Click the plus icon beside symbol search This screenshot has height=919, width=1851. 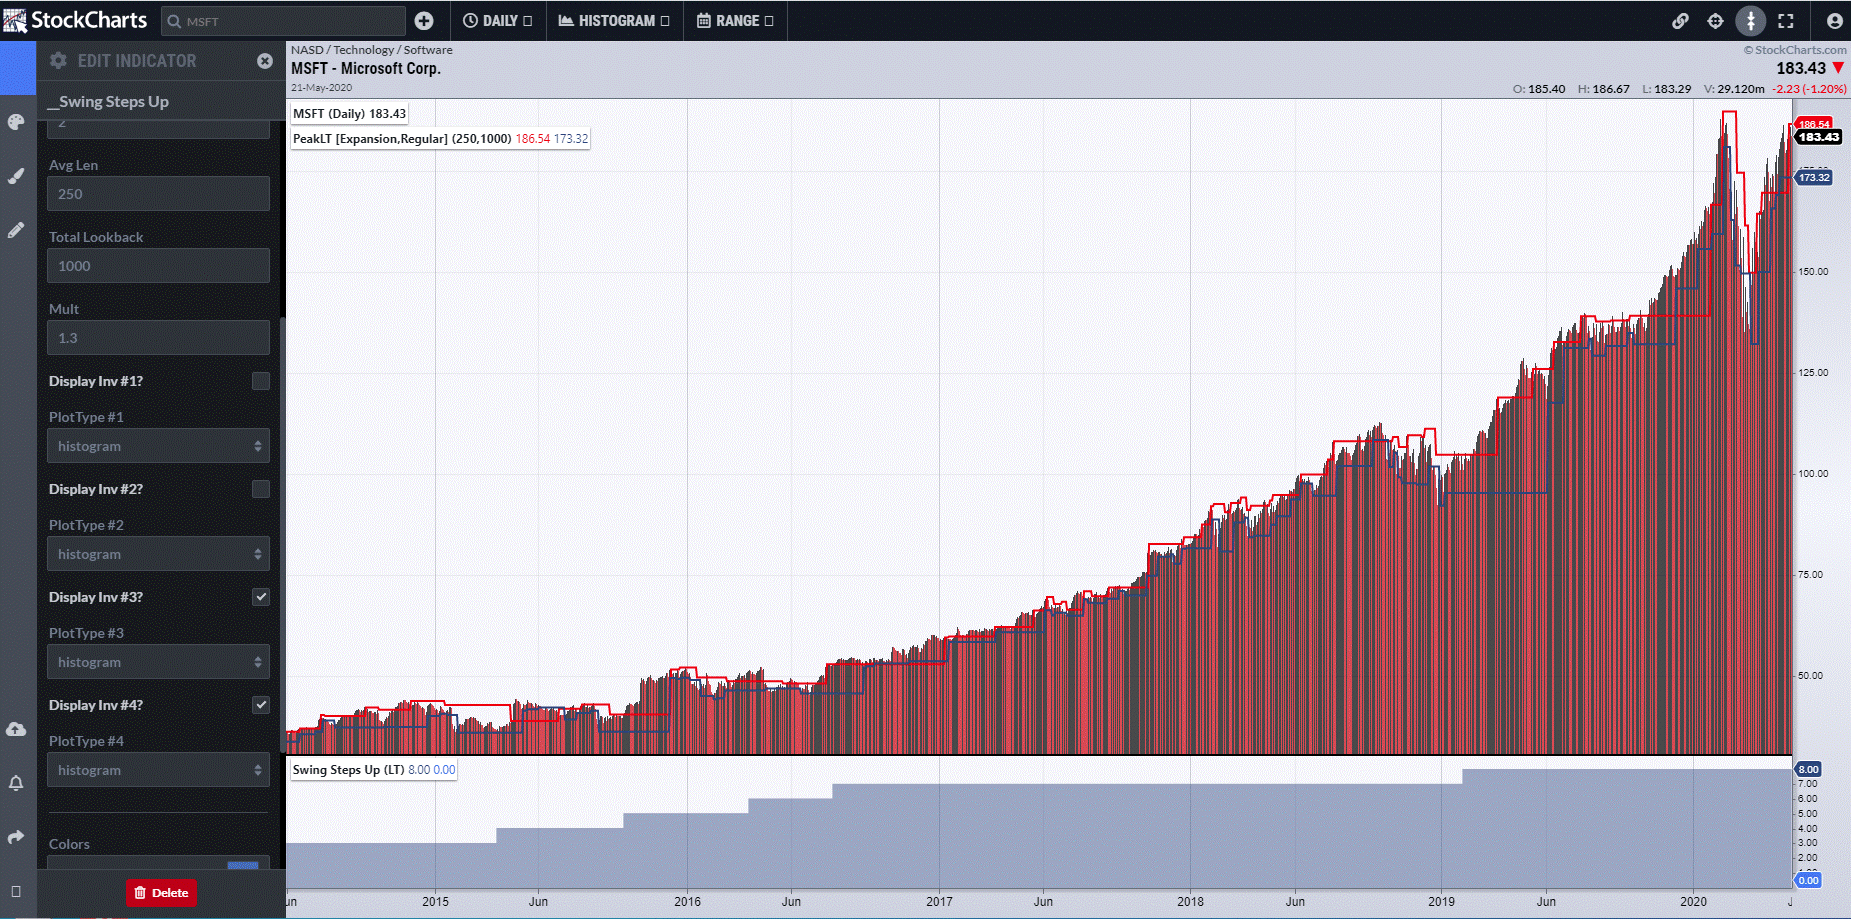pos(424,21)
